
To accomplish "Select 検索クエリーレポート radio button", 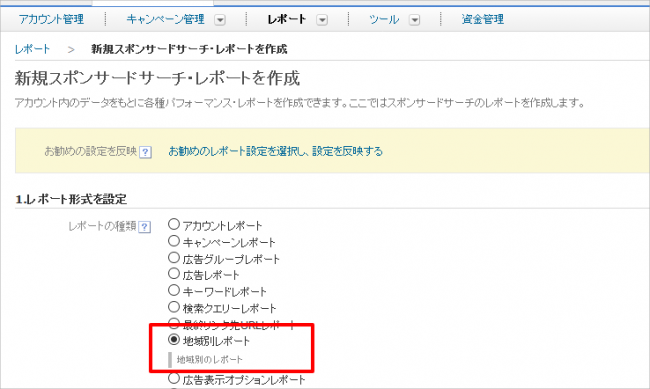I will coord(174,307).
